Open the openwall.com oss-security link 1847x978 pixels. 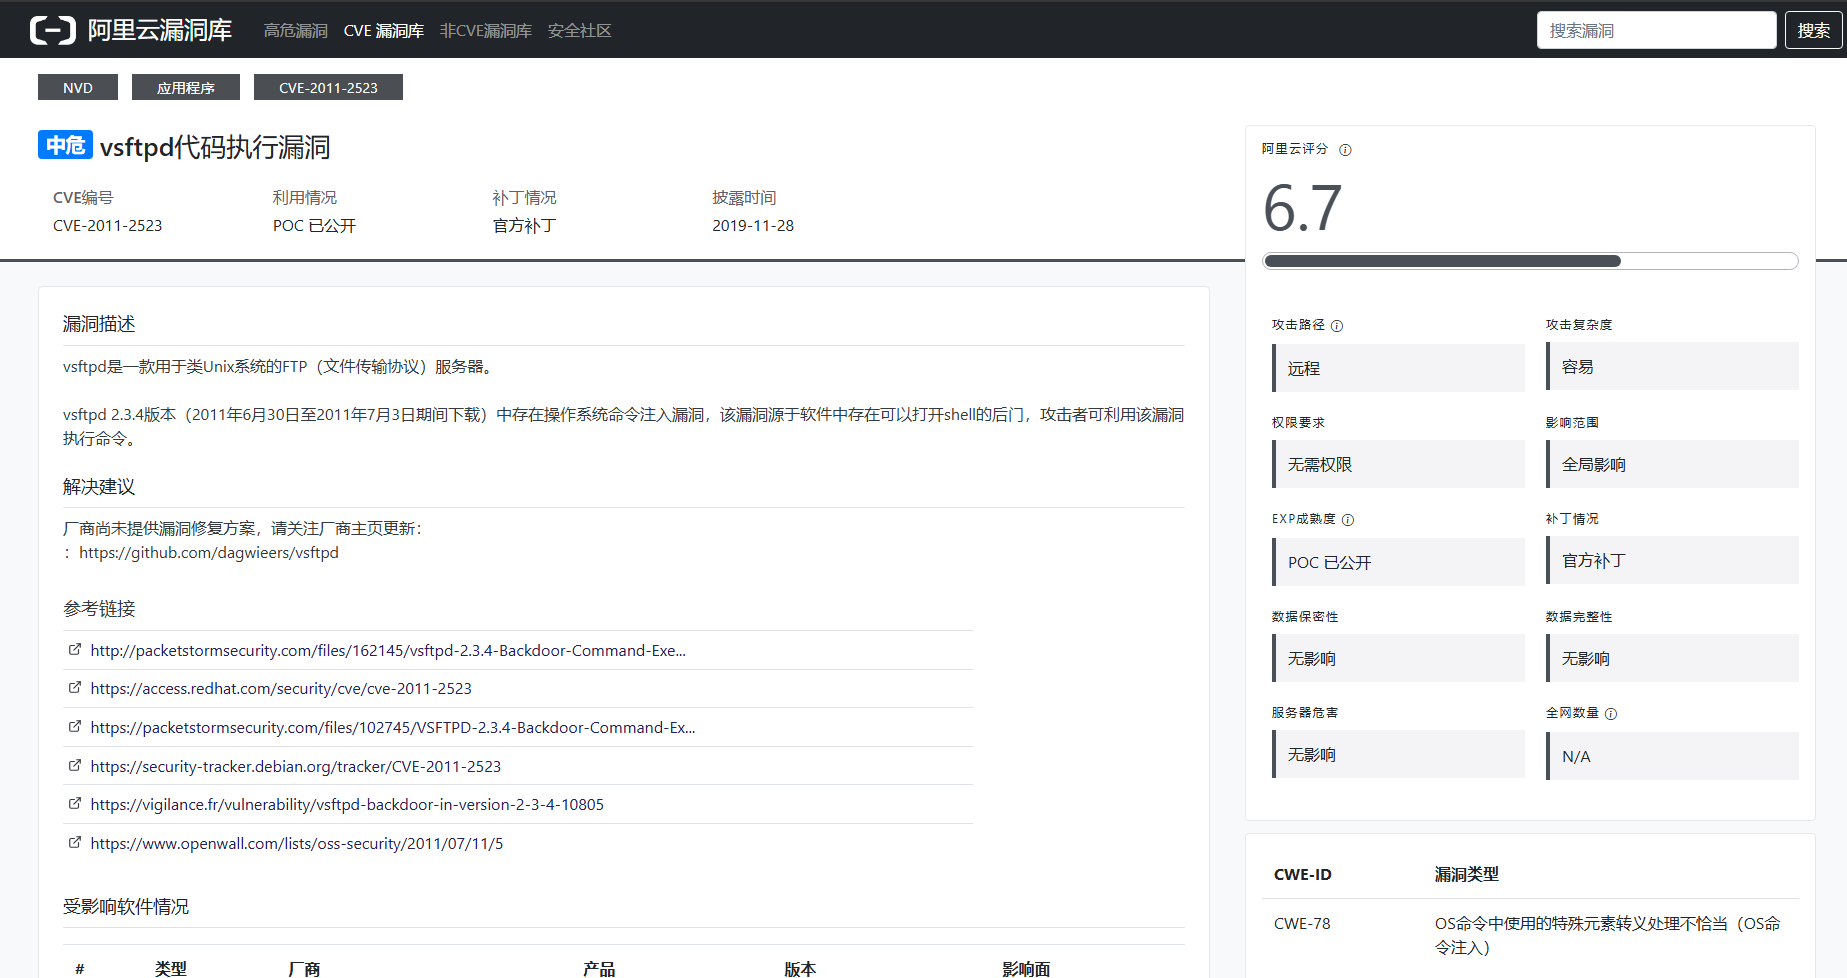(x=297, y=844)
